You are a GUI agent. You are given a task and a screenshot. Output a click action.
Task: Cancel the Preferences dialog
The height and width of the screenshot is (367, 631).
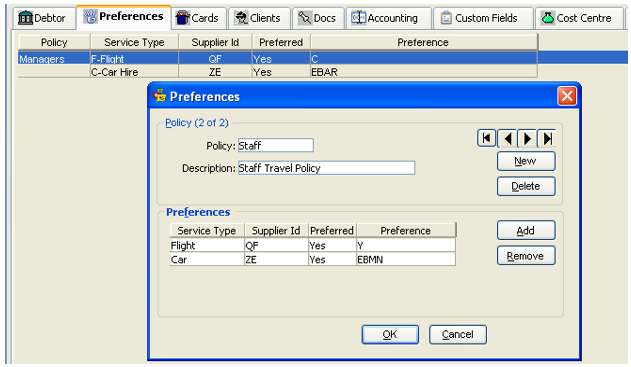pos(458,334)
